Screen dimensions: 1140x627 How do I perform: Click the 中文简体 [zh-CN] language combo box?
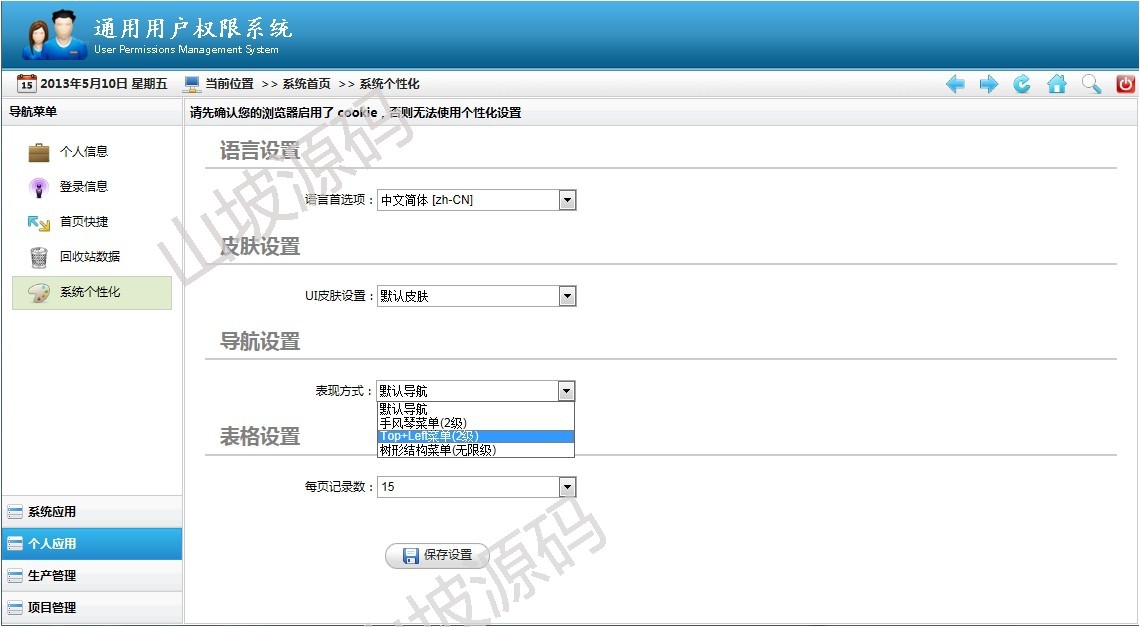click(476, 200)
